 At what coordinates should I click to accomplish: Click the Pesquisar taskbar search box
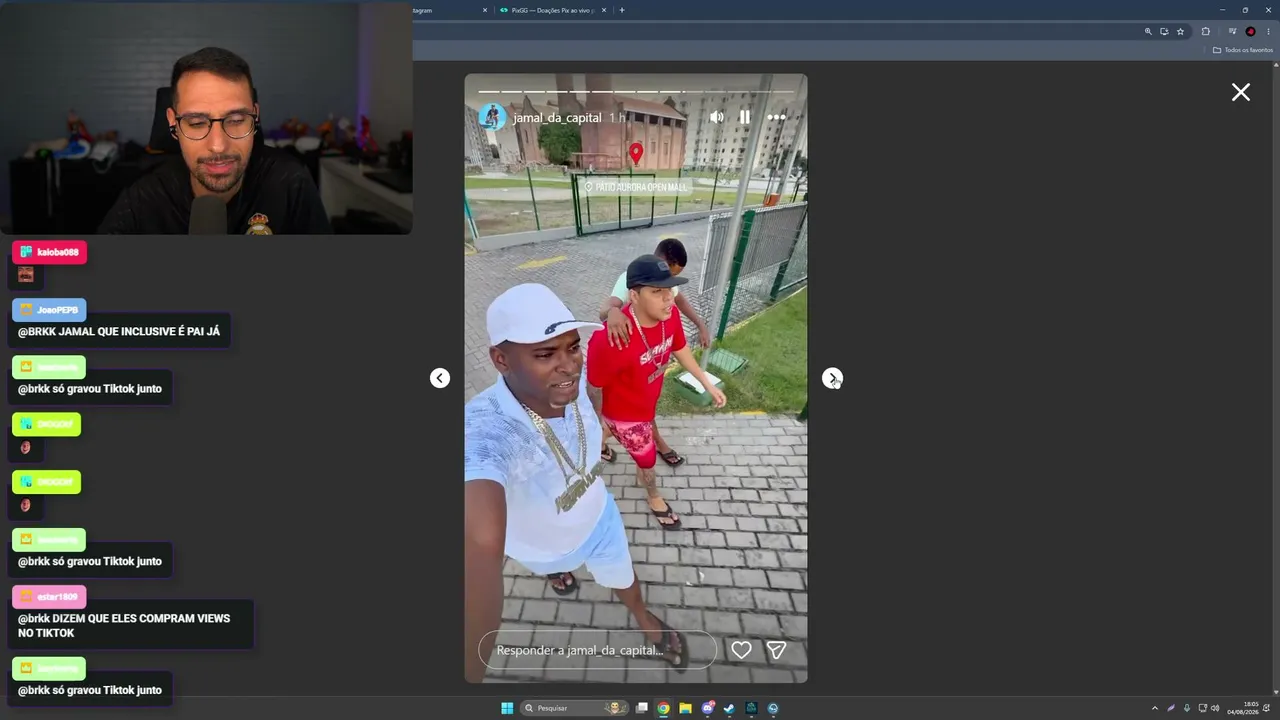coord(573,708)
